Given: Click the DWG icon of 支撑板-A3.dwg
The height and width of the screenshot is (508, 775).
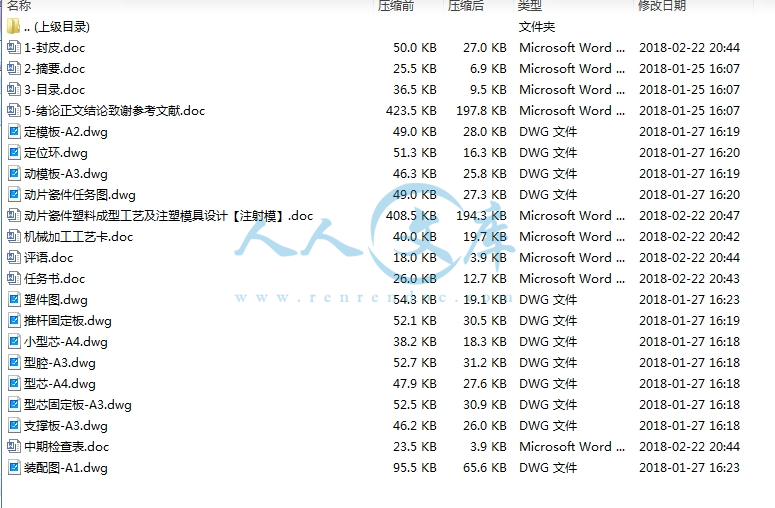Looking at the screenshot, I should point(14,425).
